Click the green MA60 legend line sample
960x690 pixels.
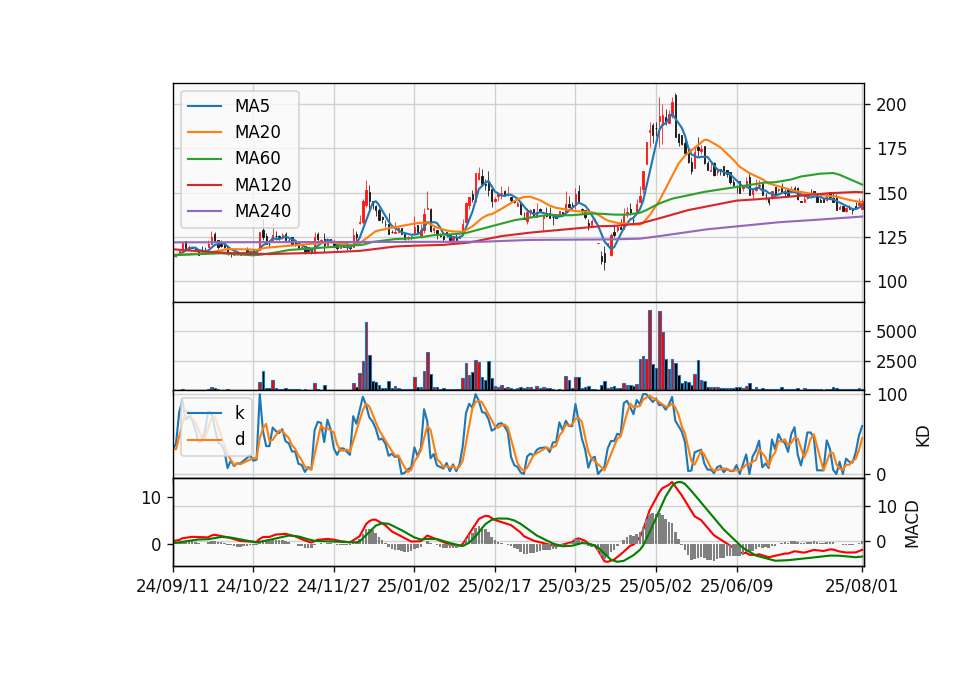(204, 159)
